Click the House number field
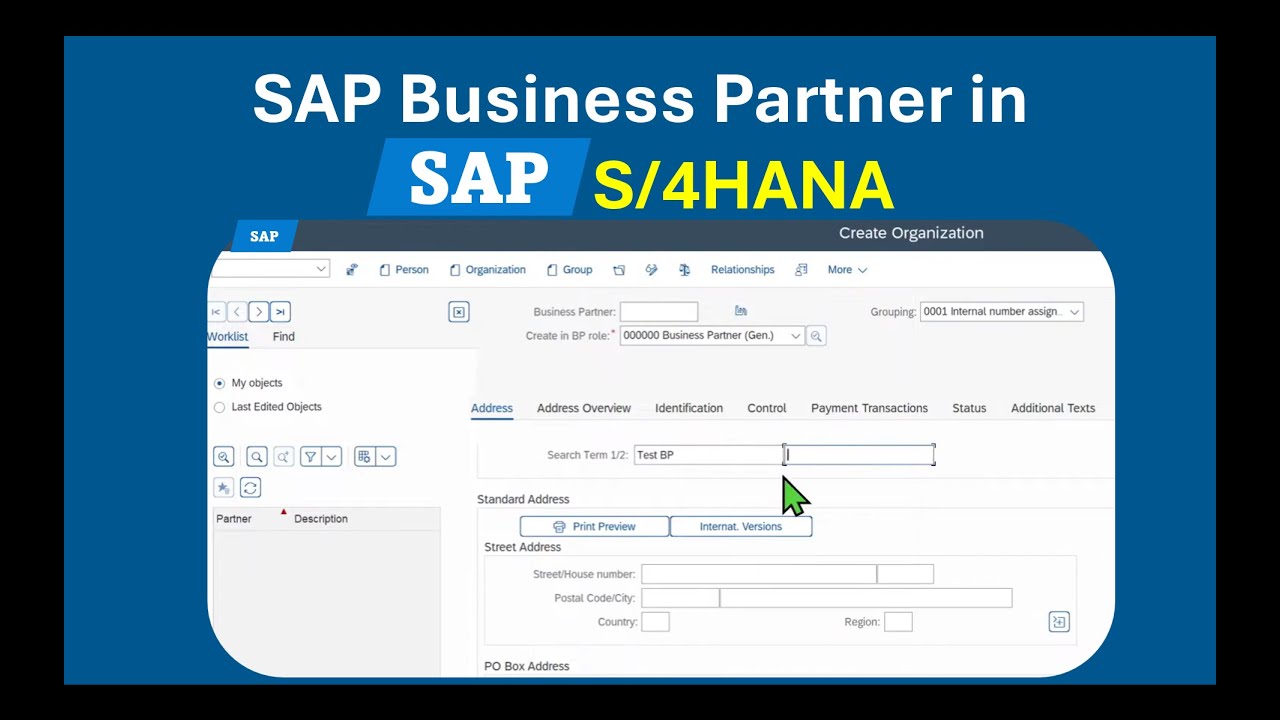This screenshot has height=720, width=1280. click(905, 574)
